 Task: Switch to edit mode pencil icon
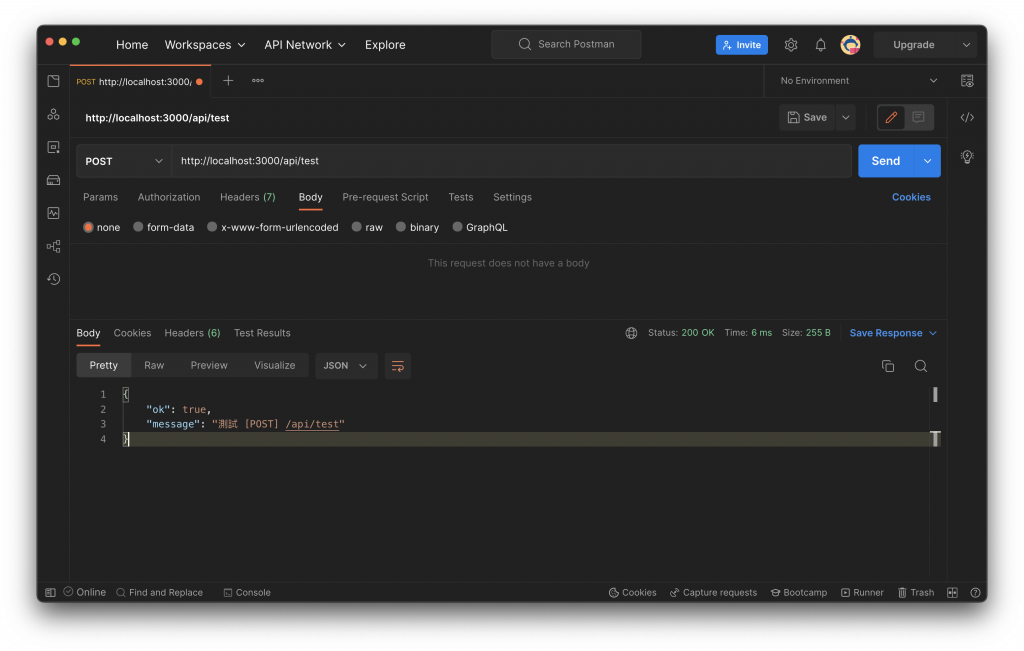891,118
